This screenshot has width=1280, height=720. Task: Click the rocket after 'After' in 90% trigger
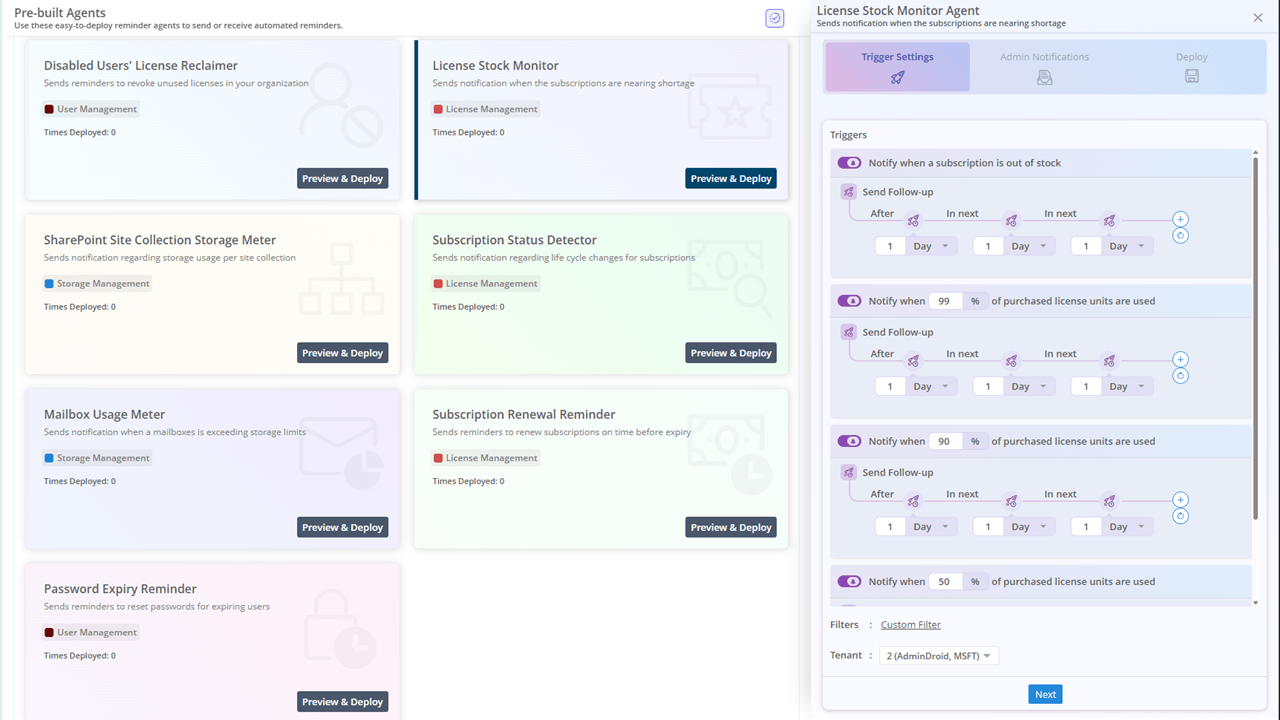point(913,501)
